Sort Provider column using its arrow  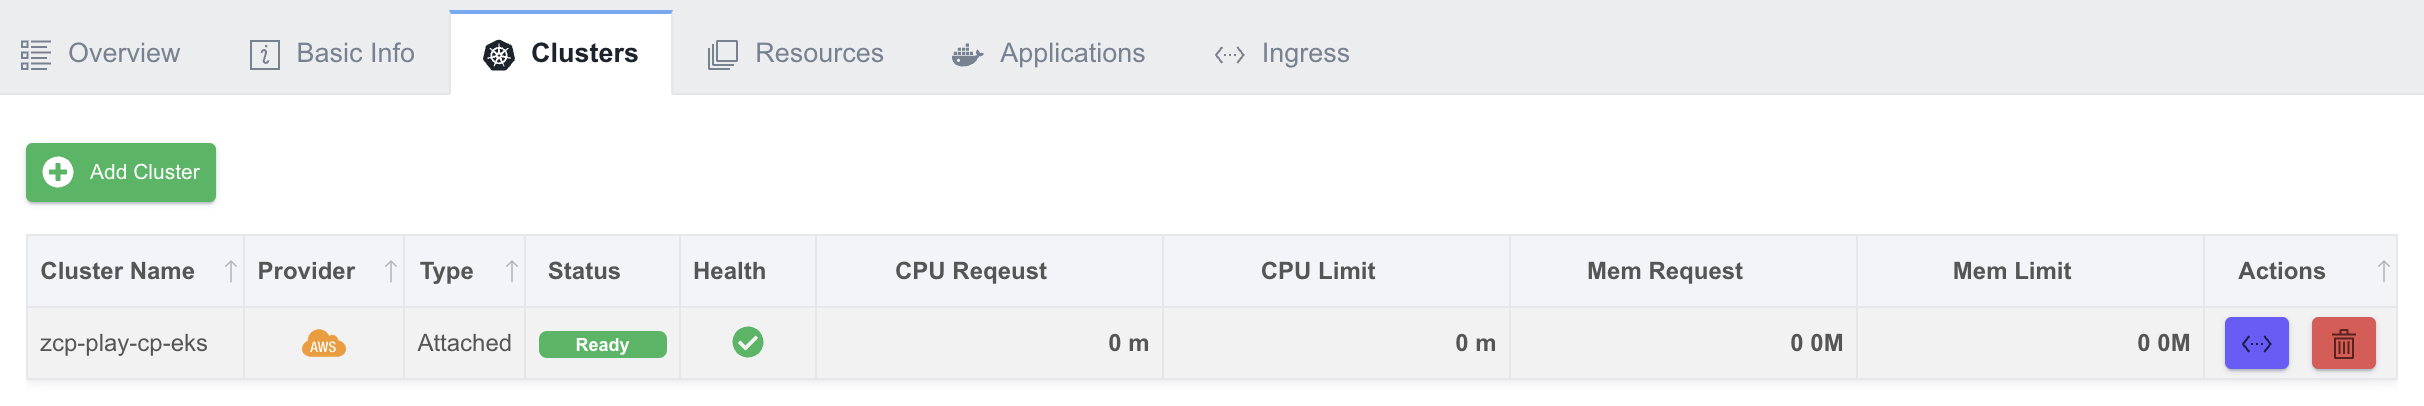tap(391, 271)
